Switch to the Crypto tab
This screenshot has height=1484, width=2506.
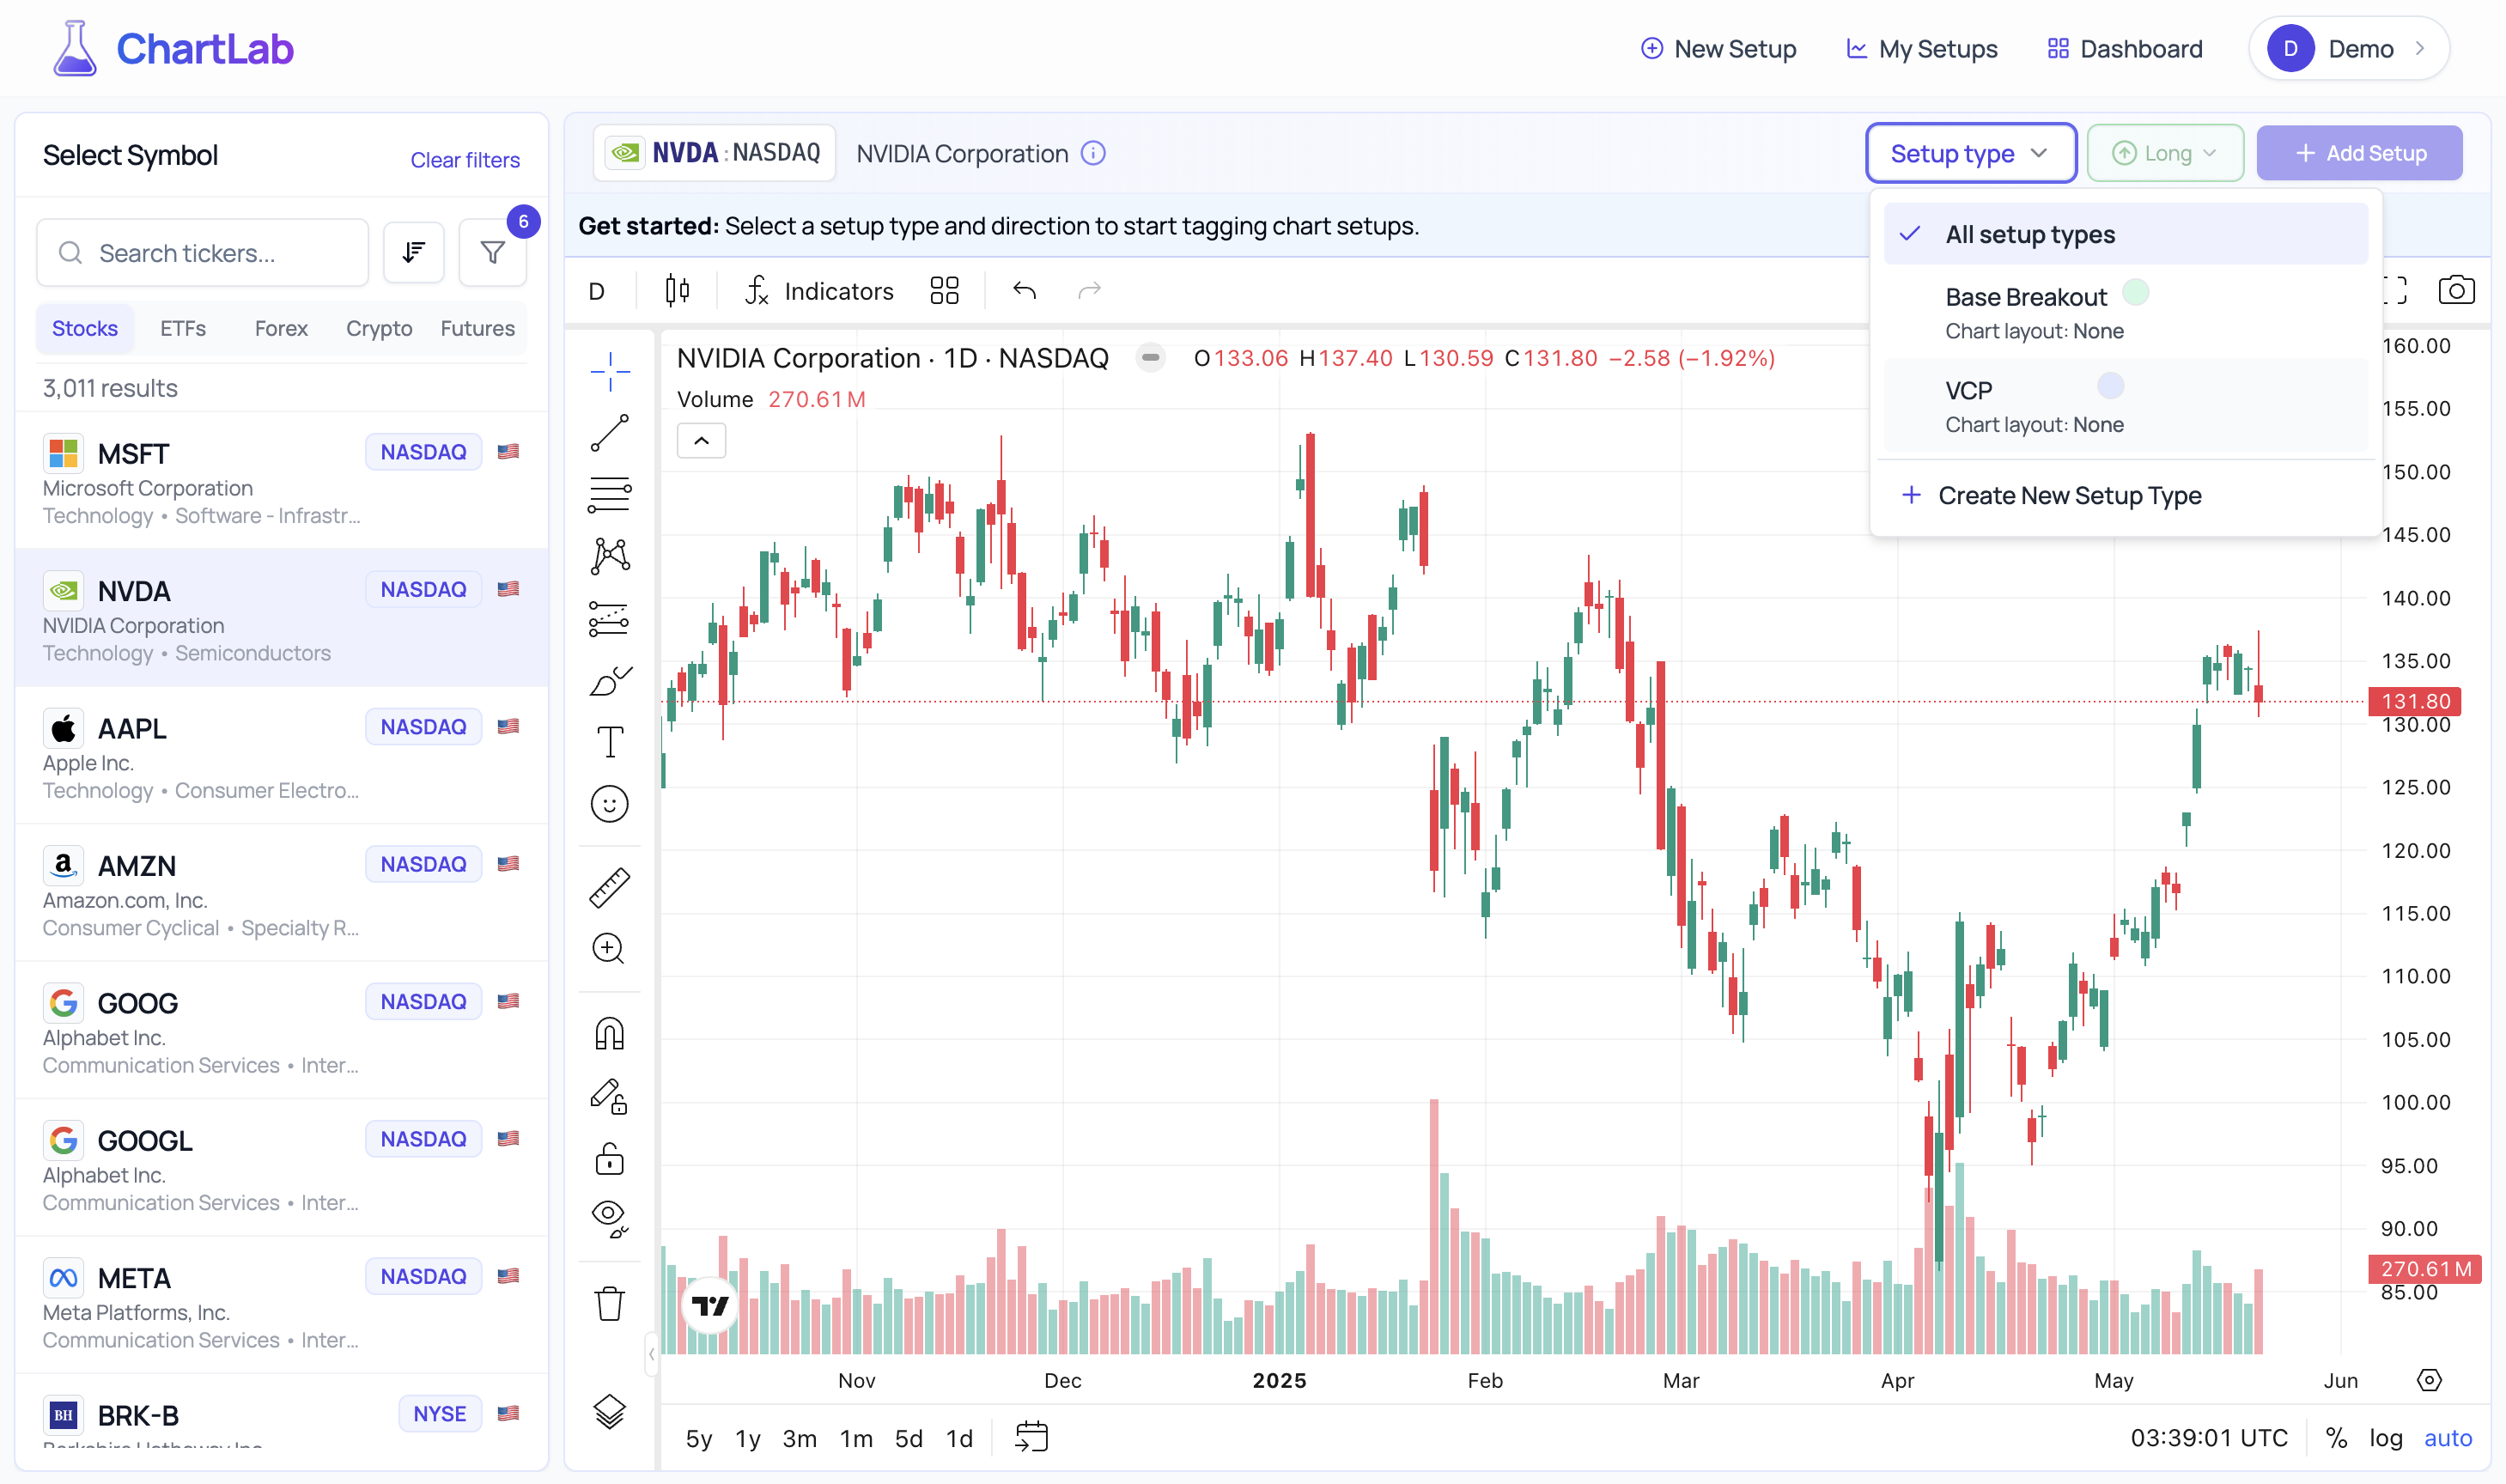tap(379, 328)
